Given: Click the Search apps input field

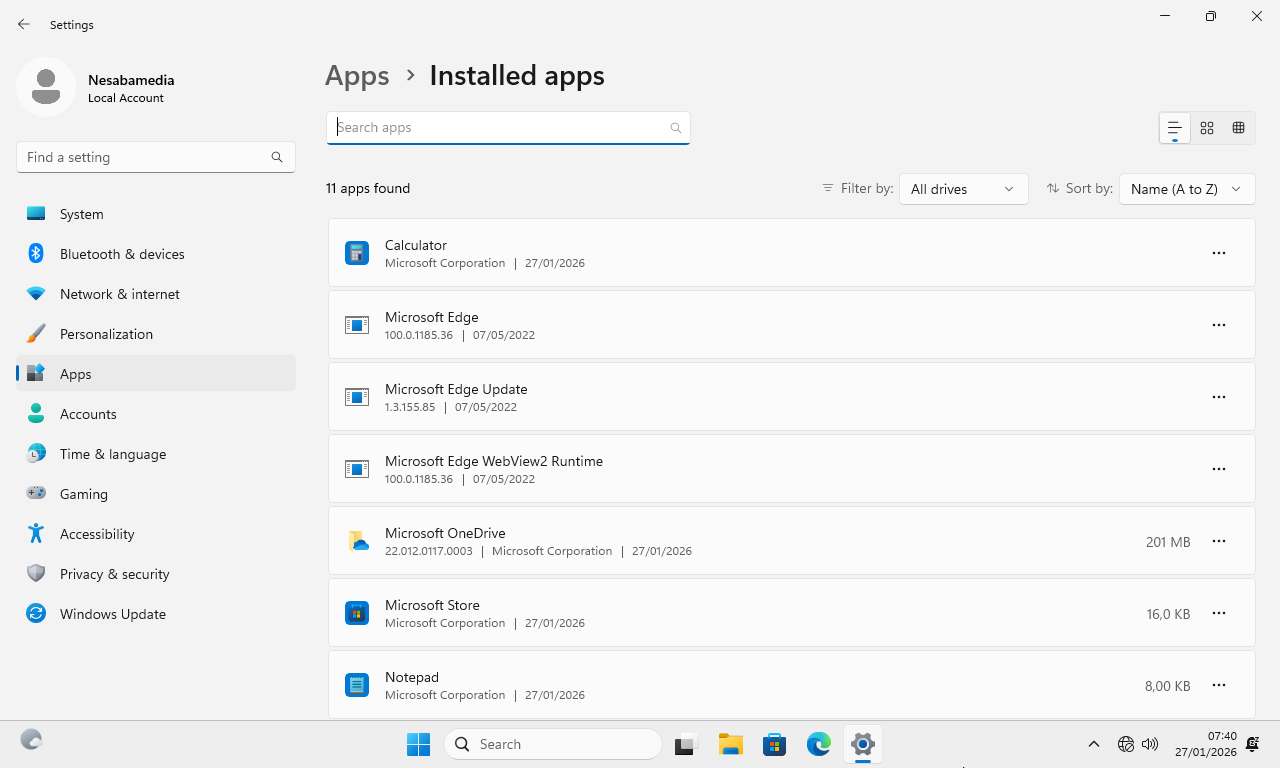Looking at the screenshot, I should point(500,128).
